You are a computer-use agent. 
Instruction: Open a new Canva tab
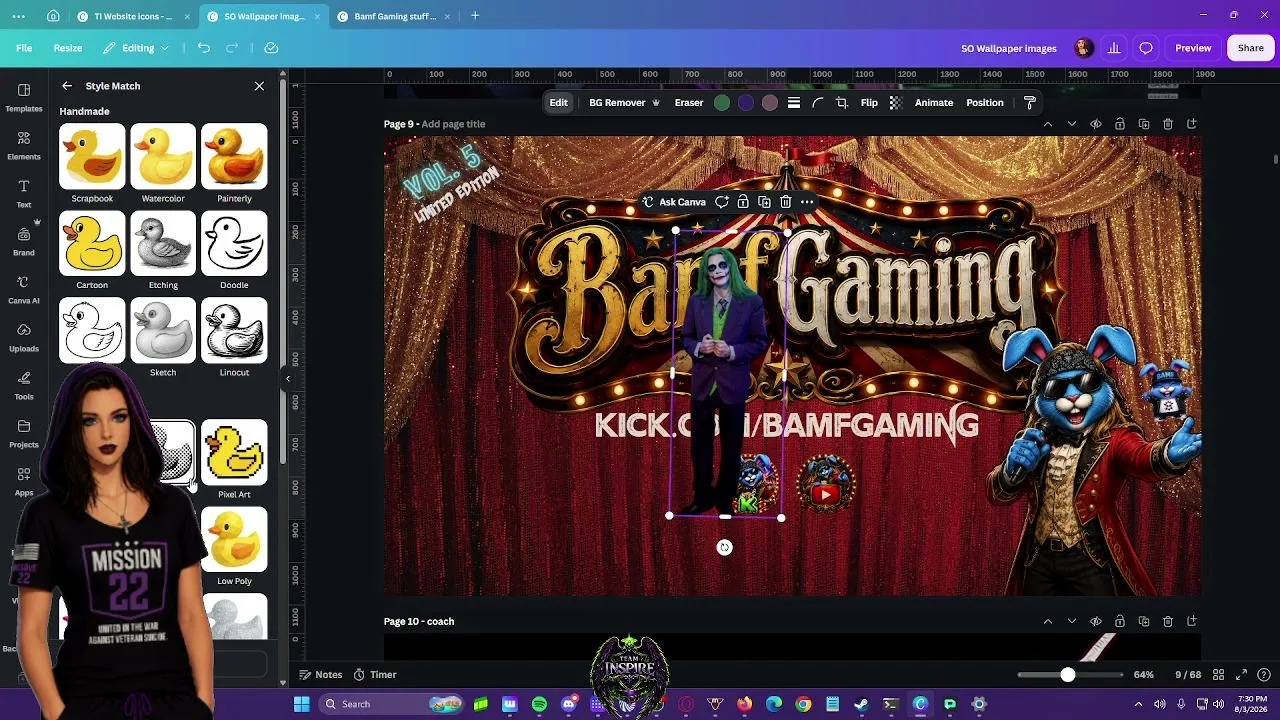475,16
